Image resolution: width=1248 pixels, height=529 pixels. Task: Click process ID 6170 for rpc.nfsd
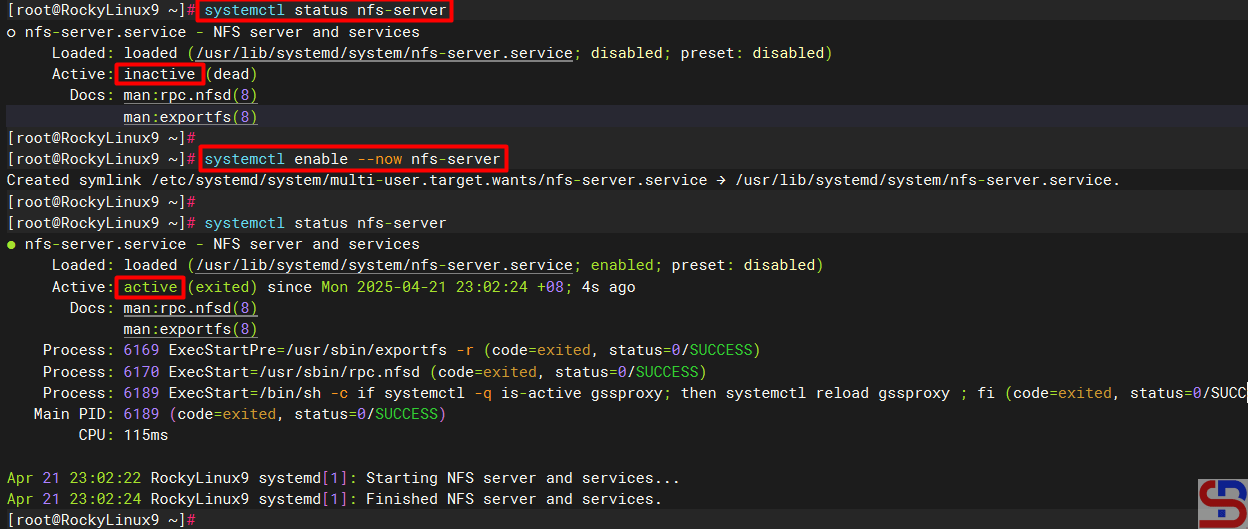pyautogui.click(x=141, y=372)
